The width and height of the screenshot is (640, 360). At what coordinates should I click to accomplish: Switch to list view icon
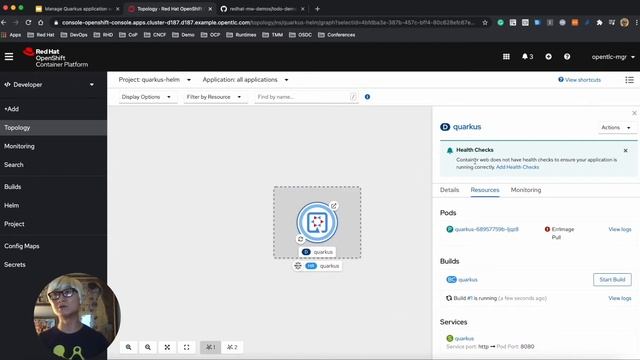pyautogui.click(x=629, y=80)
